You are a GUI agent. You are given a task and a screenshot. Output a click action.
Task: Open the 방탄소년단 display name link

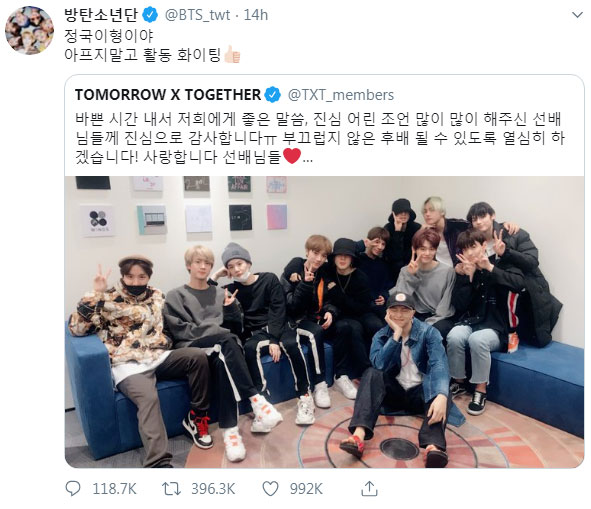click(x=102, y=15)
